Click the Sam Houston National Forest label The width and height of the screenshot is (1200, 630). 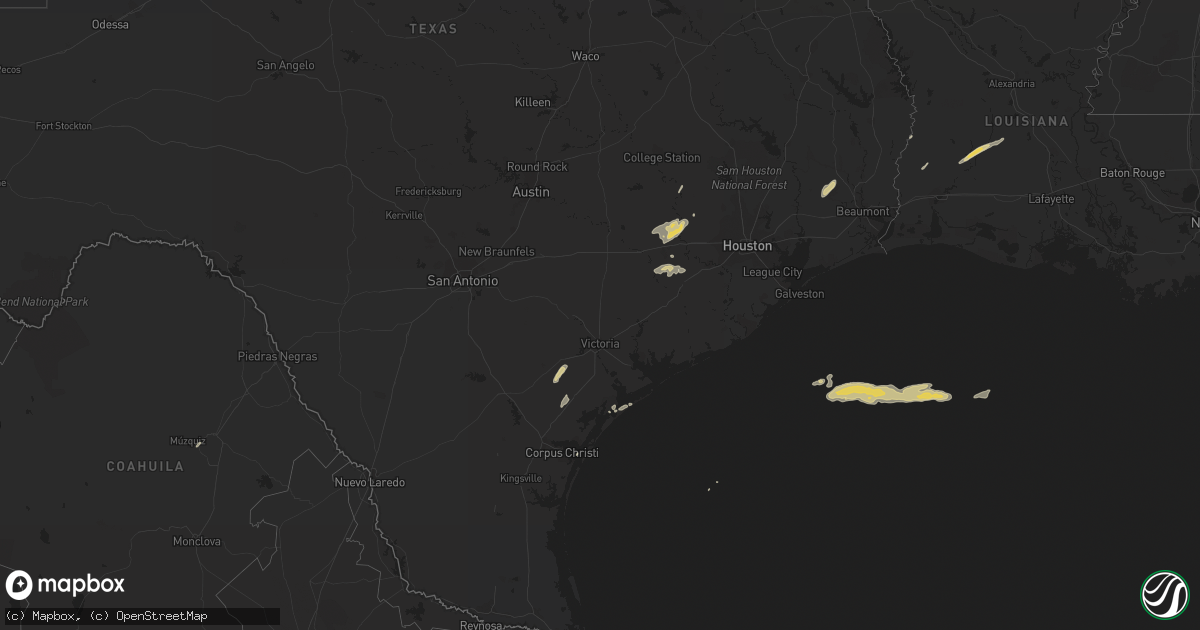pyautogui.click(x=749, y=178)
